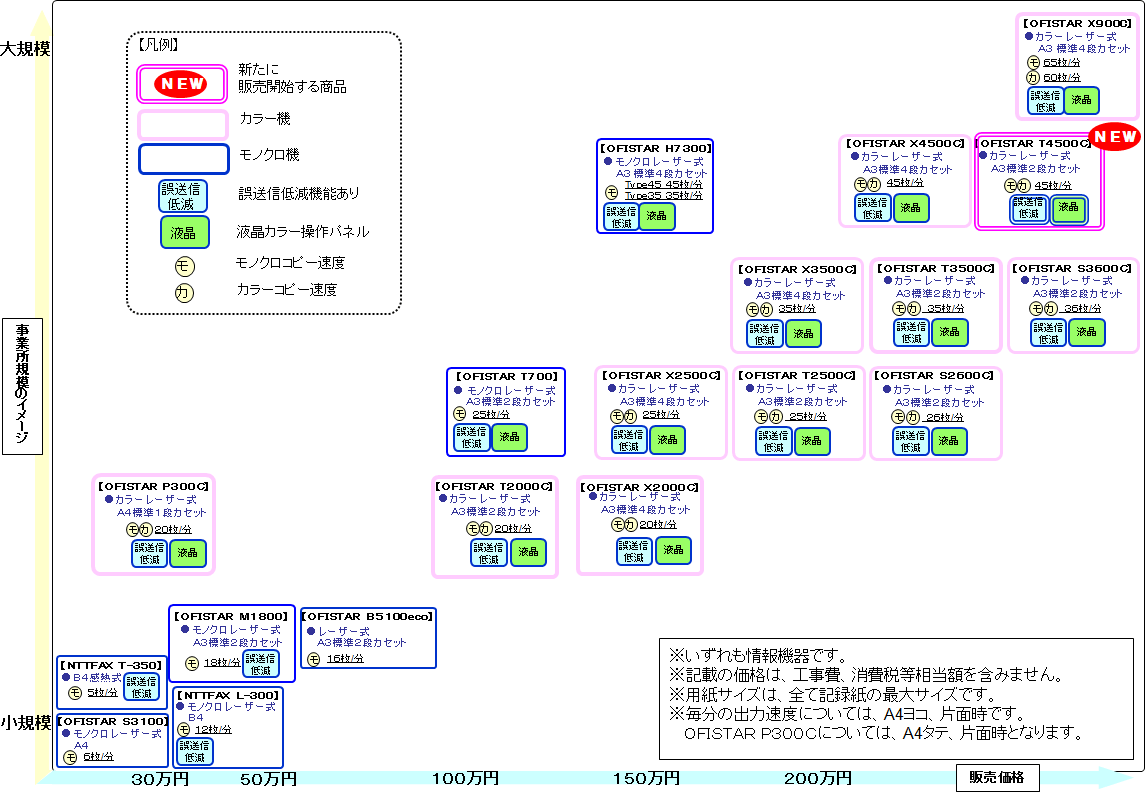Click the green 液晶 badge in the legend
The image size is (1145, 792).
click(x=184, y=233)
